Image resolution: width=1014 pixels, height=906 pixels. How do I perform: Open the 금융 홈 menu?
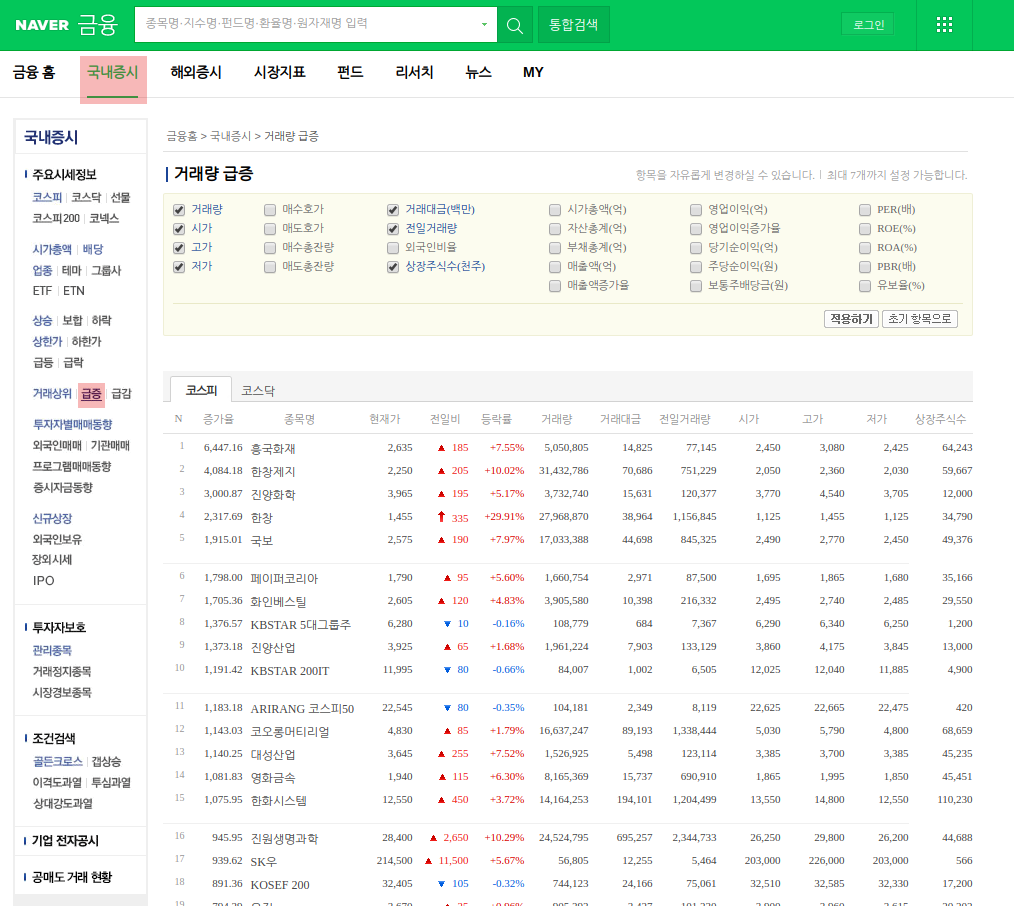pyautogui.click(x=34, y=72)
